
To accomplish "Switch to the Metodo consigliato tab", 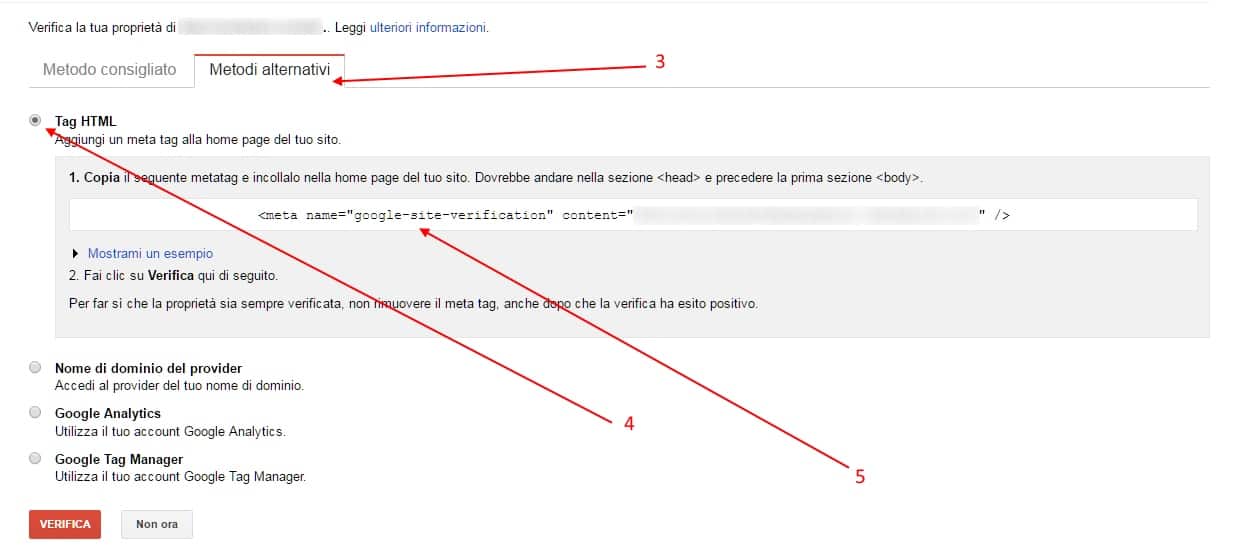I will point(109,70).
